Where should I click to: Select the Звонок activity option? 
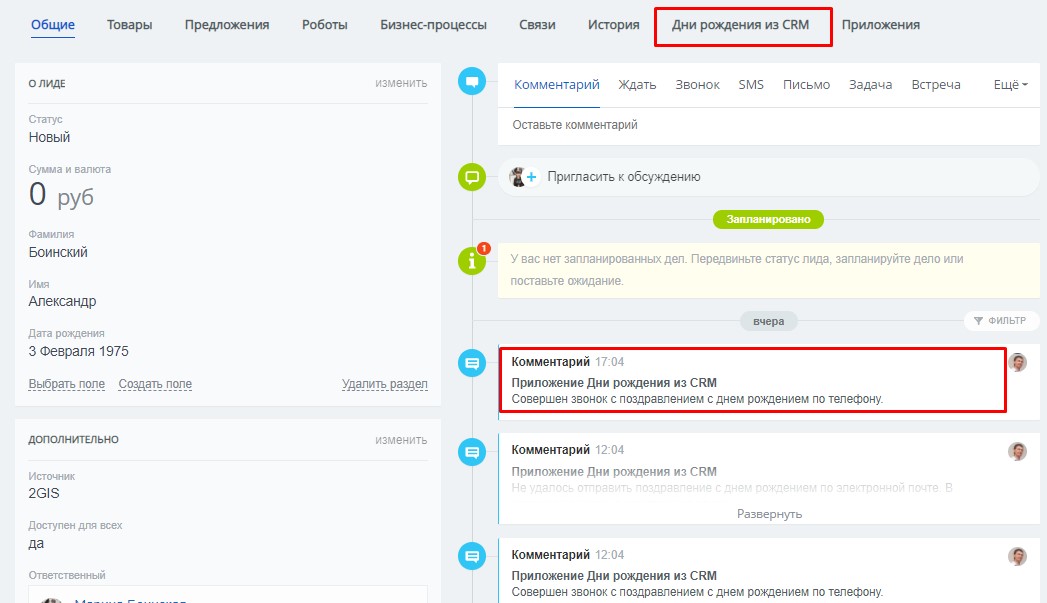(x=697, y=85)
